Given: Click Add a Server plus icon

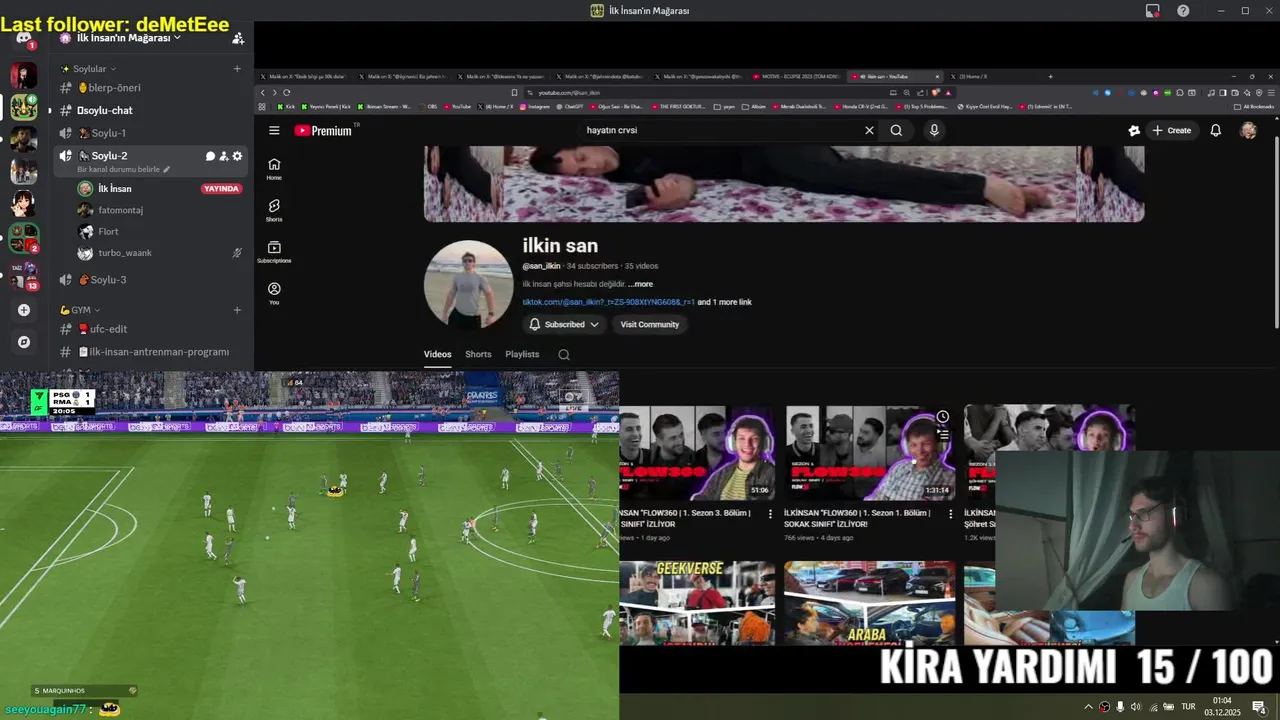Looking at the screenshot, I should [24, 310].
